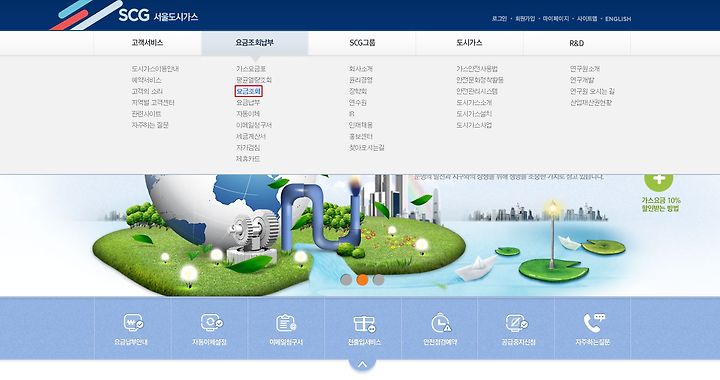Select the highlighted 요금조회 submenu item
720x380 pixels.
tap(248, 91)
